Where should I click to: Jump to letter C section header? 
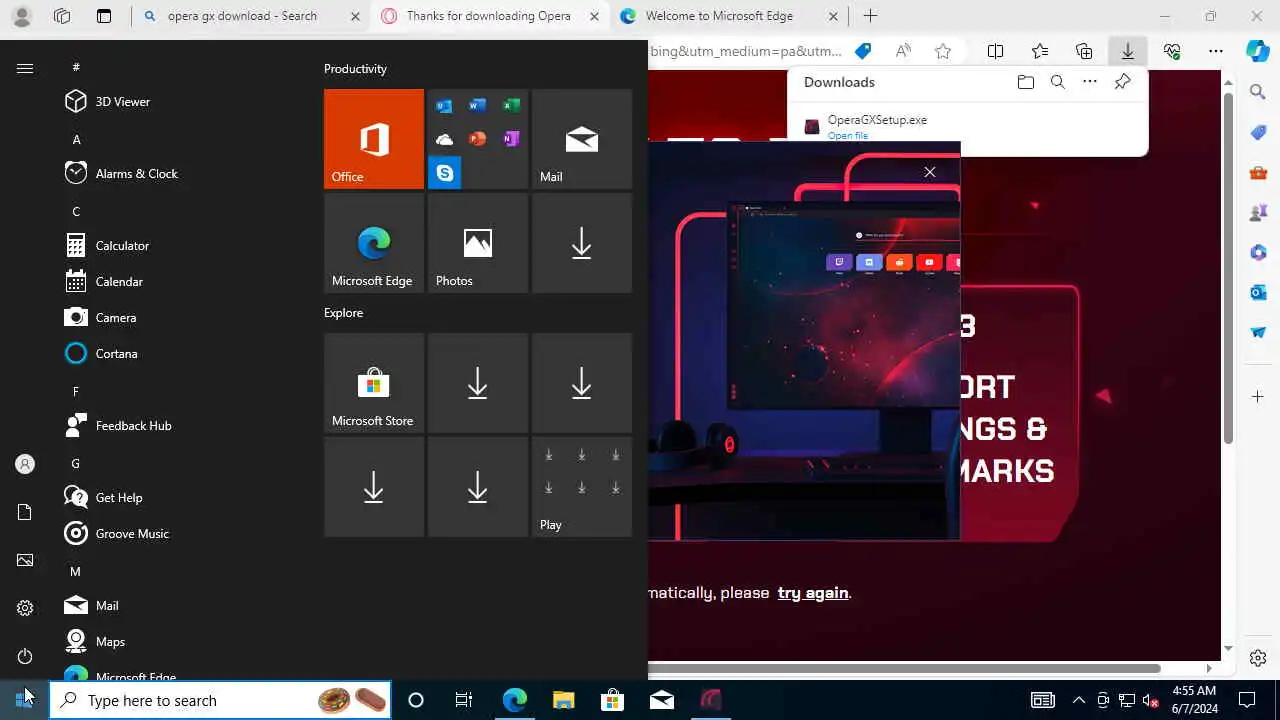[76, 211]
